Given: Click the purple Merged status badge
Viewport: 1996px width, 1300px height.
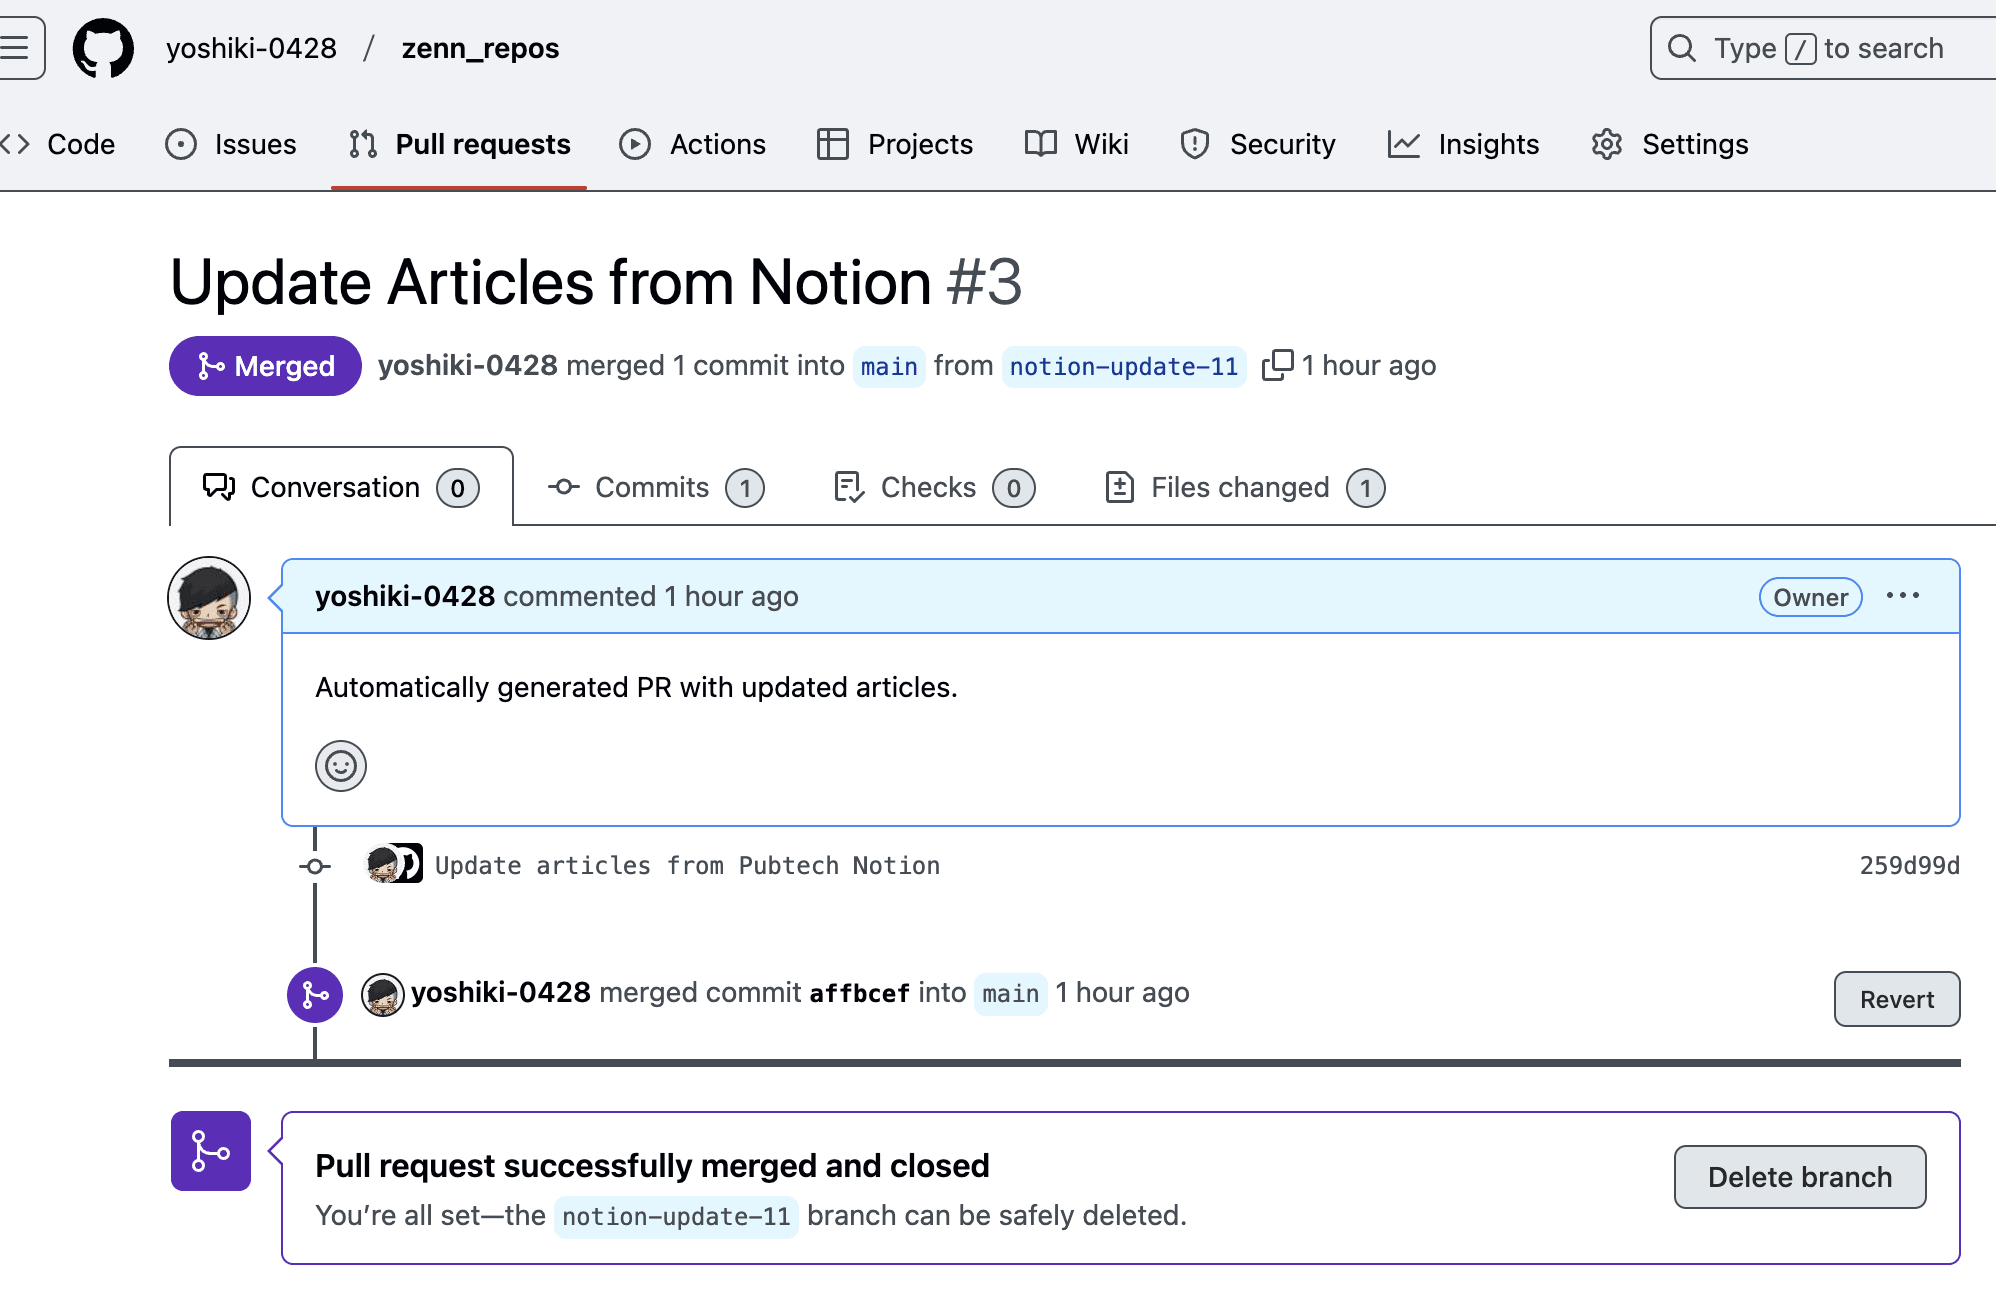Looking at the screenshot, I should [x=264, y=366].
